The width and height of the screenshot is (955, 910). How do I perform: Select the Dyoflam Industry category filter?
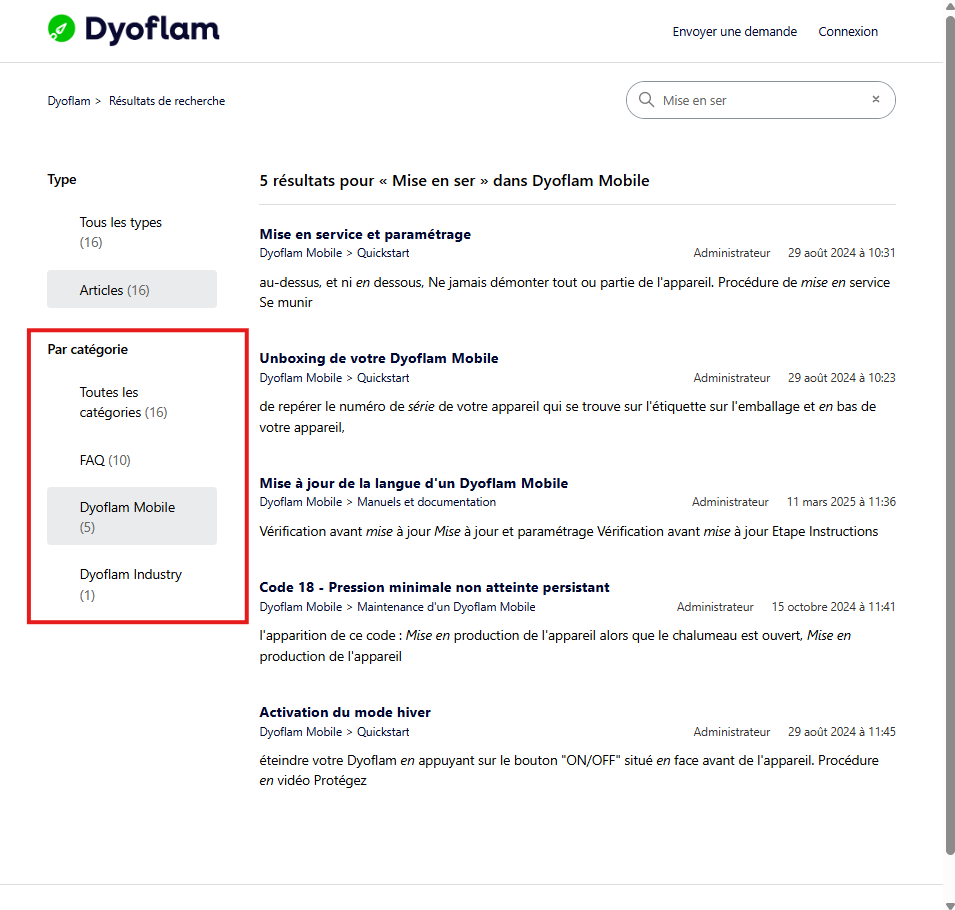[132, 584]
